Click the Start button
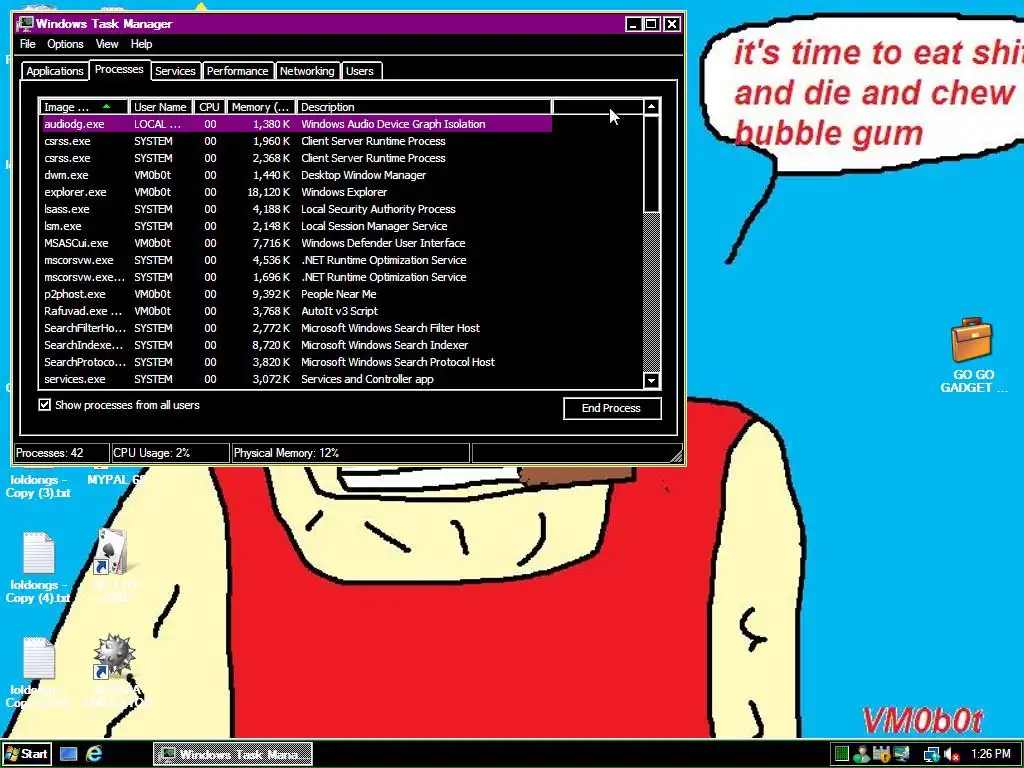This screenshot has width=1024, height=768. [26, 754]
